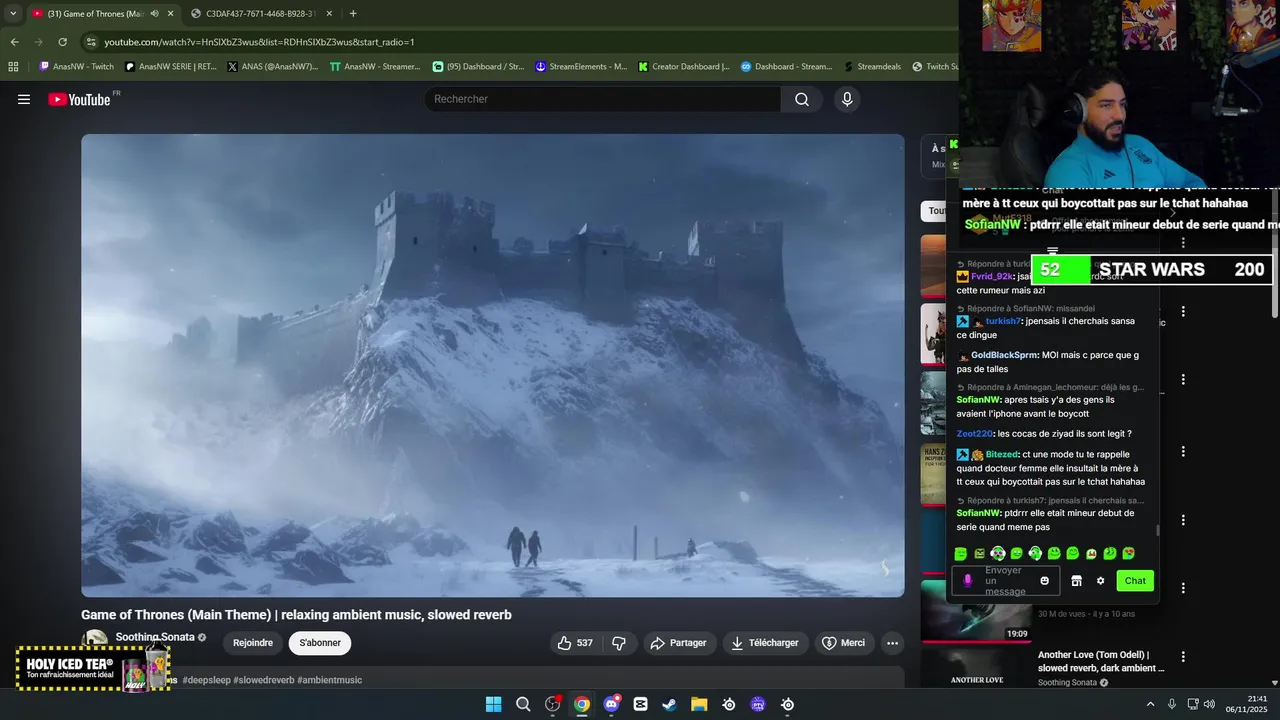Screen dimensions: 1280x720
Task: Open the Another Love (Tom Odell) video
Action: click(x=1100, y=661)
